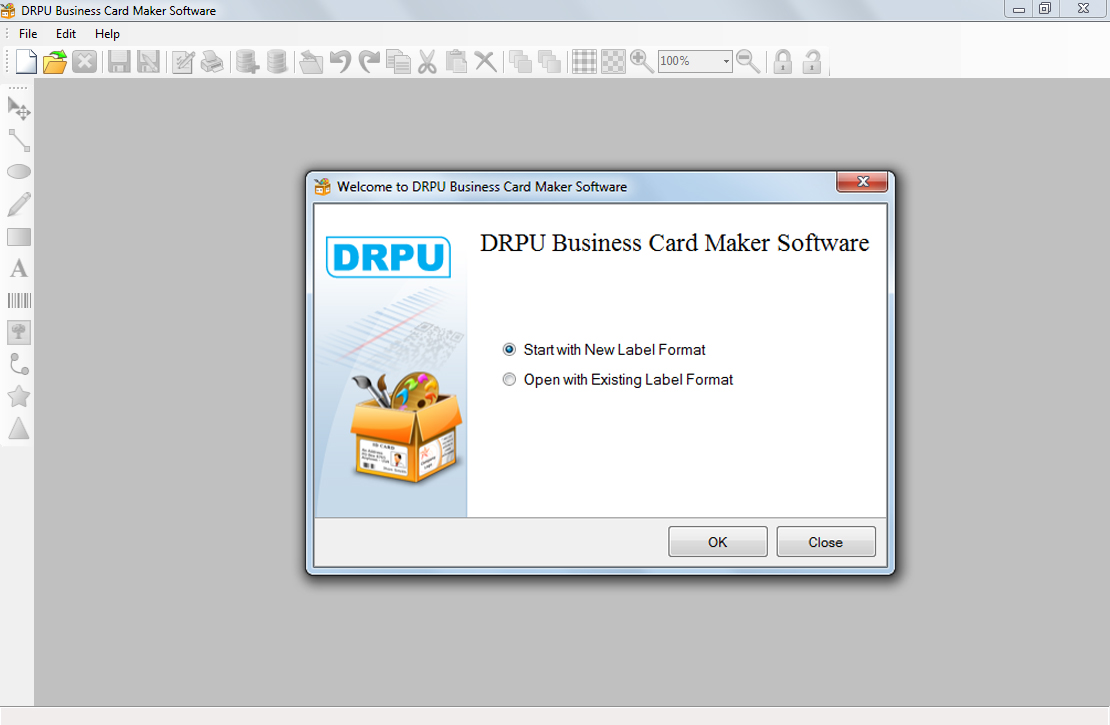The height and width of the screenshot is (725, 1110).
Task: Select the arrow move/select tool
Action: tap(19, 108)
